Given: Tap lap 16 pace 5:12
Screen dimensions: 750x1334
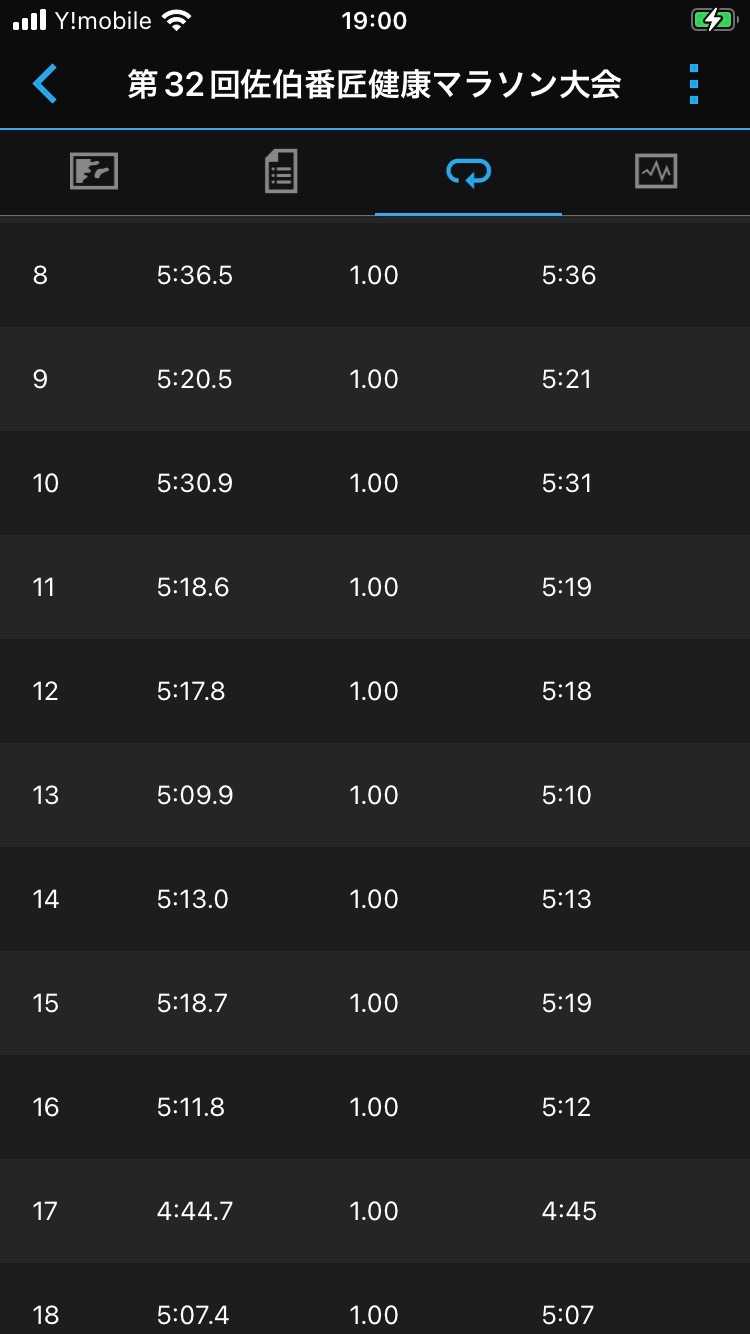Looking at the screenshot, I should tap(567, 1107).
